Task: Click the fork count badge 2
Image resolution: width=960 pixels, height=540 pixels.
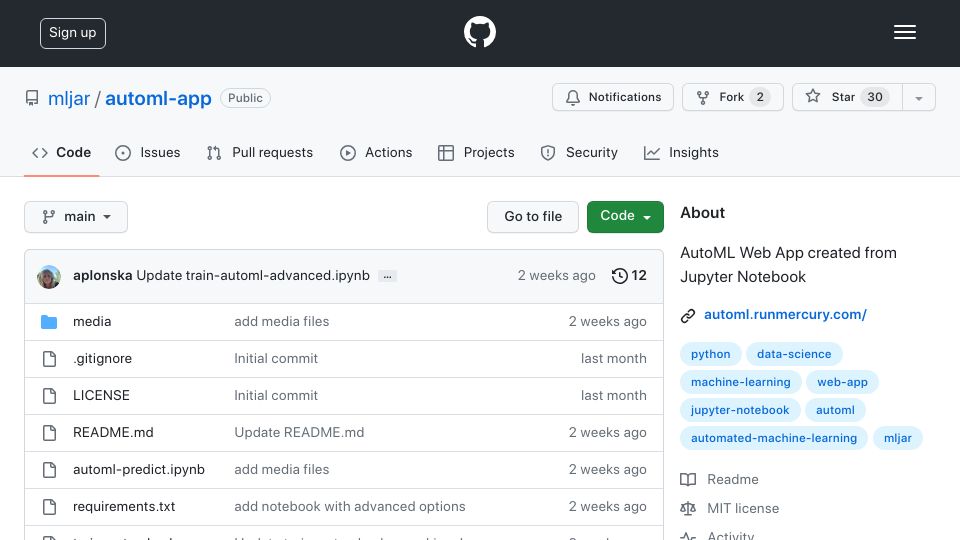Action: (760, 97)
